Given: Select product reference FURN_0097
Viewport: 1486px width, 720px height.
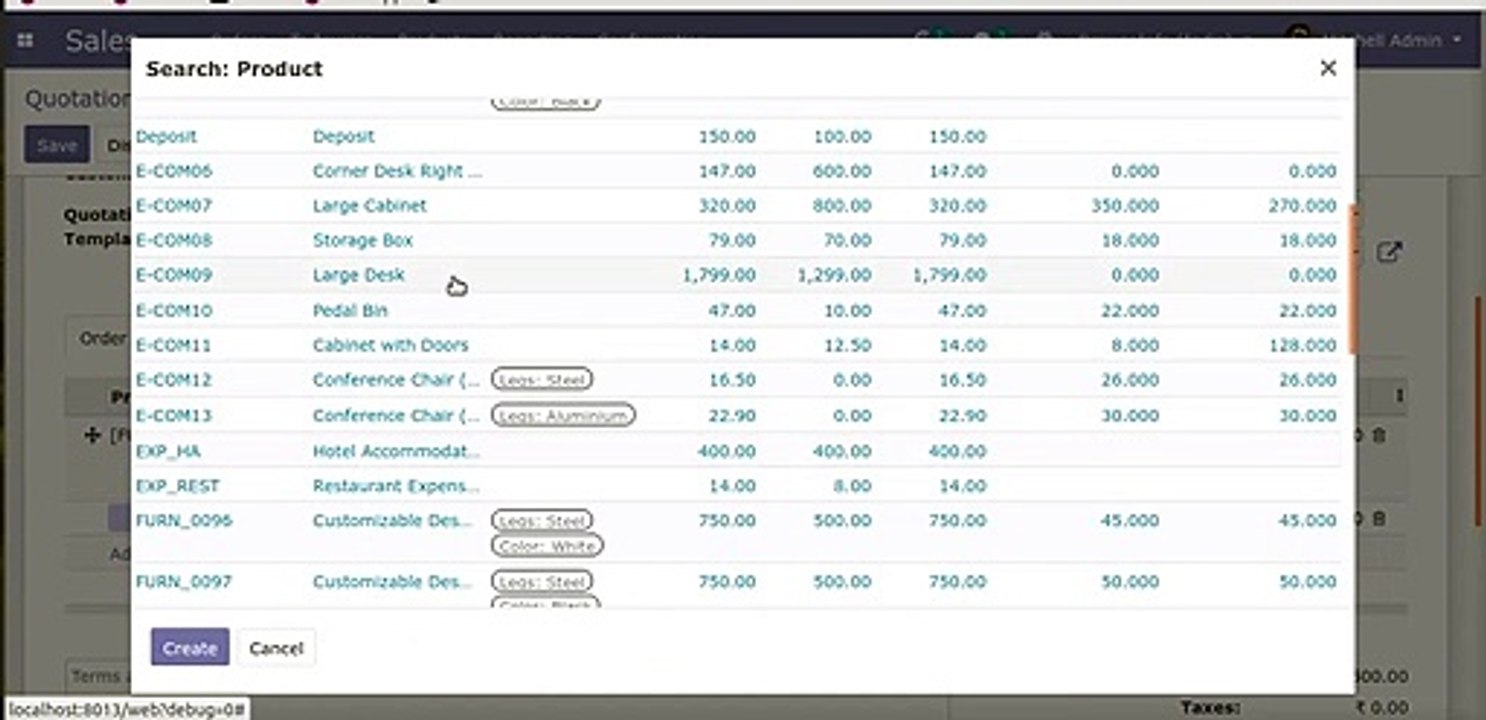Looking at the screenshot, I should (x=184, y=581).
